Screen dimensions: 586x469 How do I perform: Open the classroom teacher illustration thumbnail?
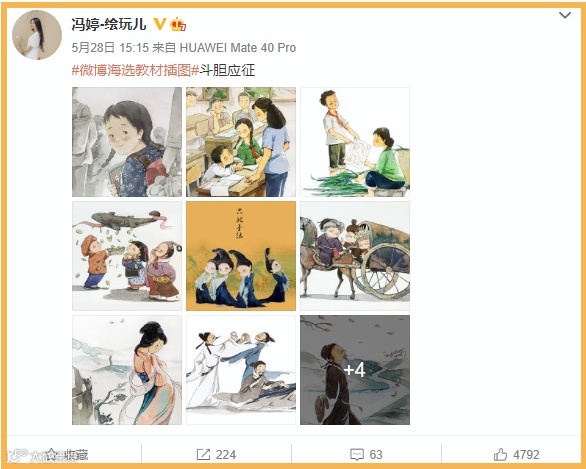point(241,142)
